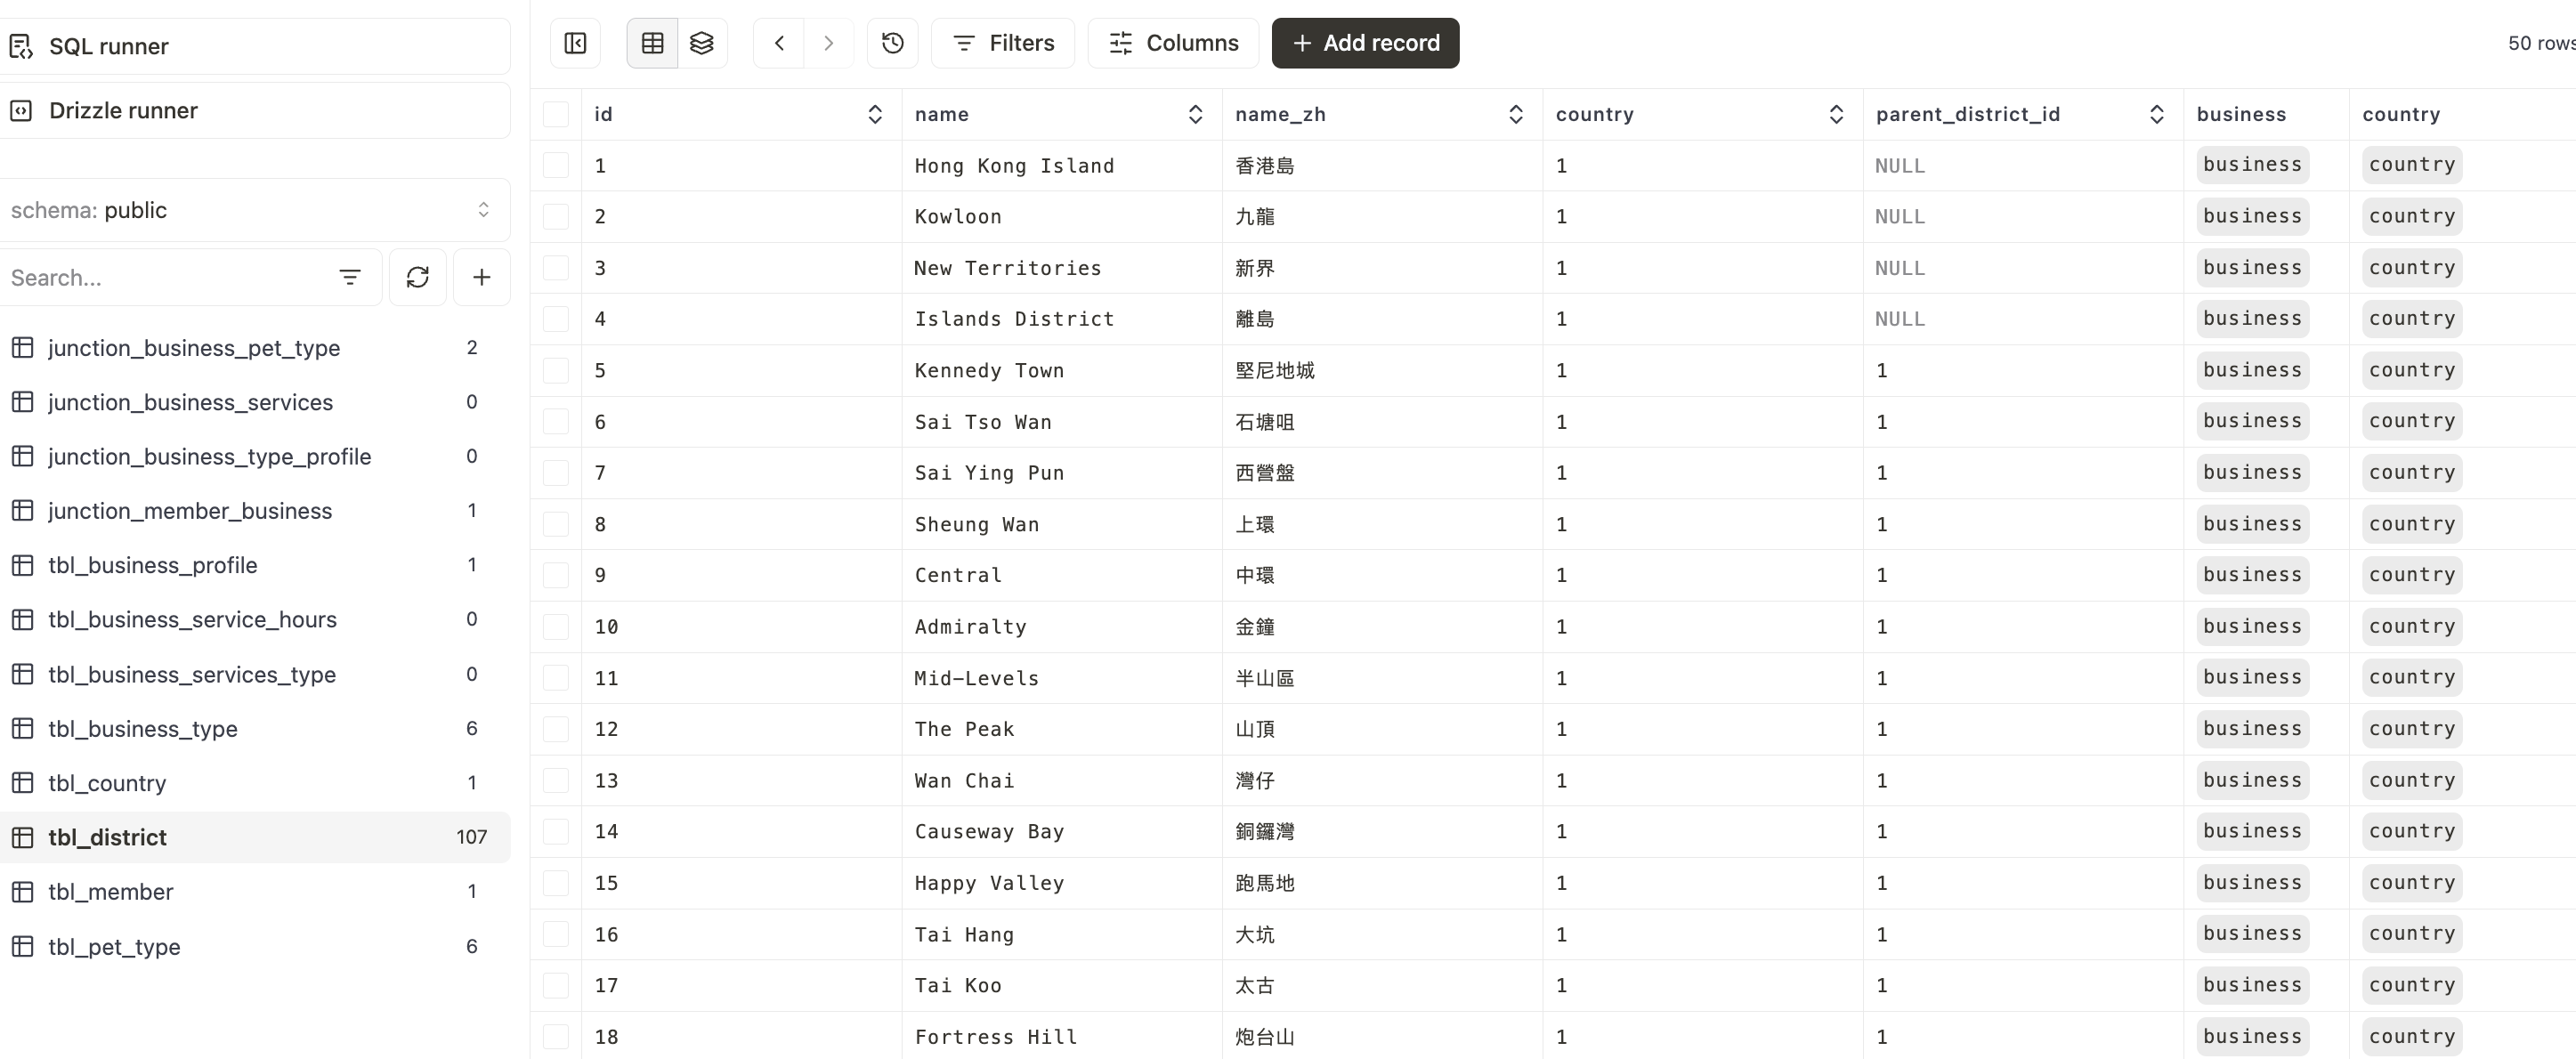
Task: Switch to stacked layers view icon
Action: click(702, 43)
